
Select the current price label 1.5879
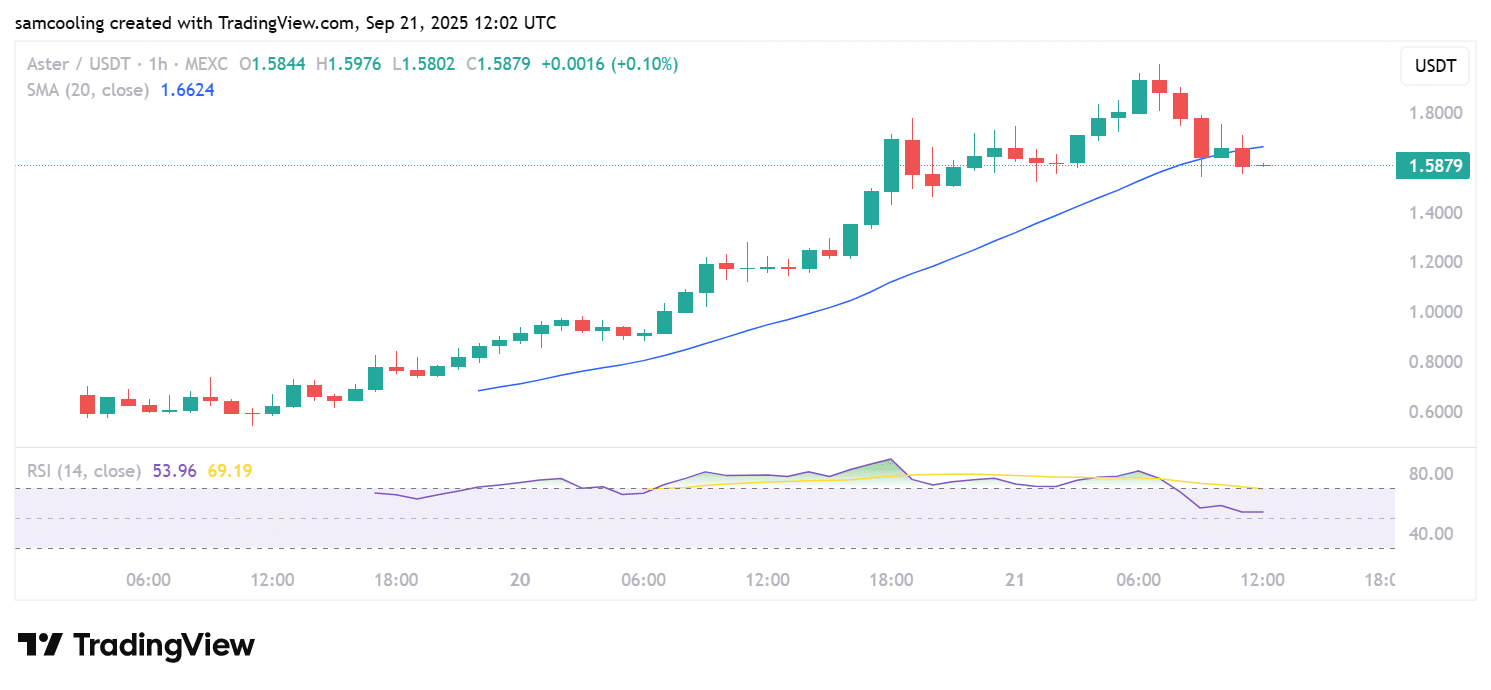pyautogui.click(x=1433, y=166)
